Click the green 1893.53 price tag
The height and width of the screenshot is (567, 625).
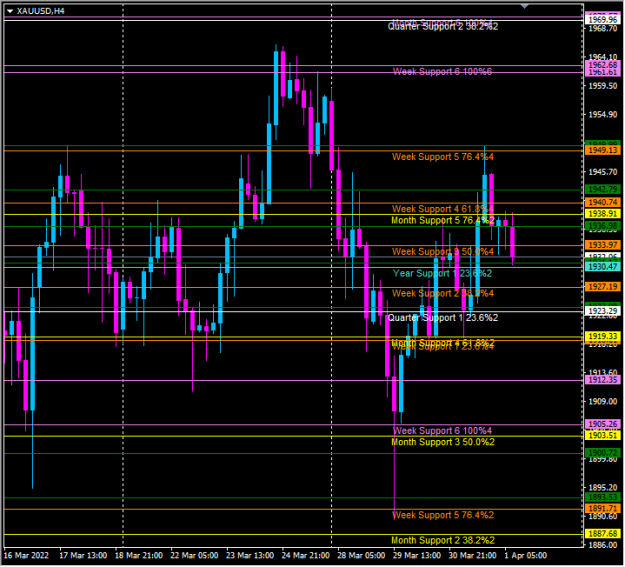(x=603, y=498)
